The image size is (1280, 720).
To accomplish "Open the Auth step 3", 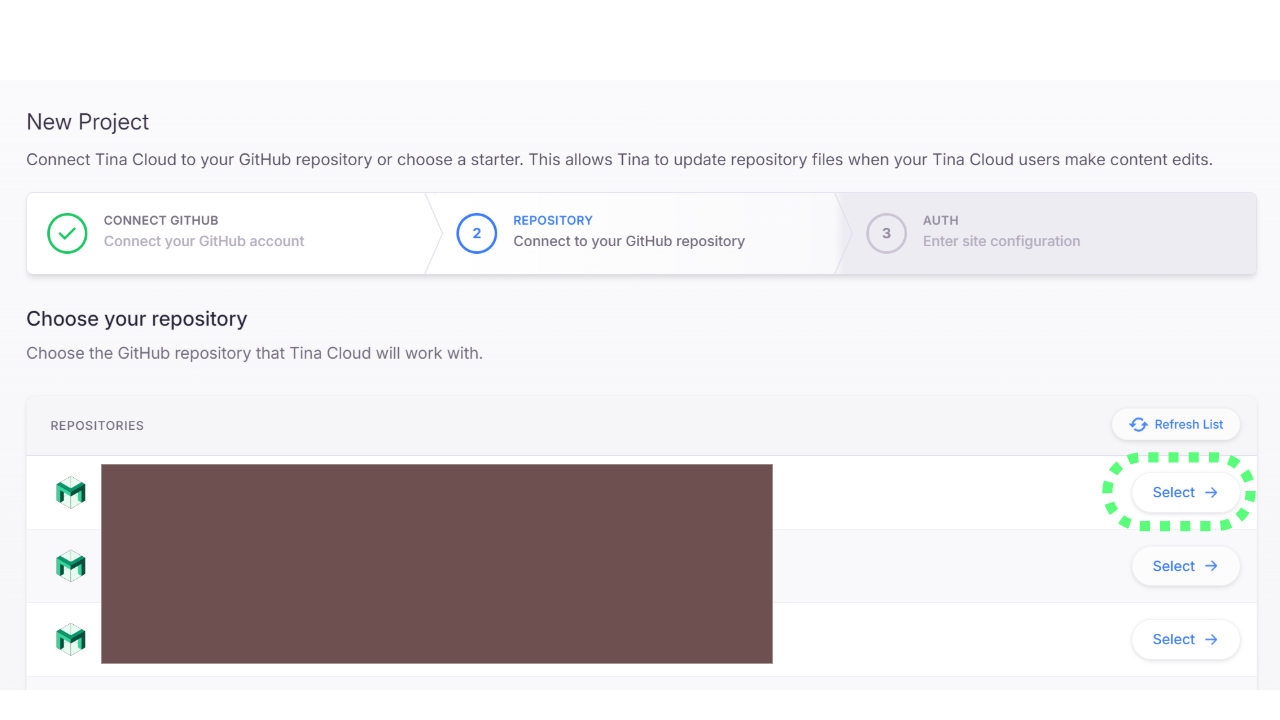I will (x=1046, y=233).
